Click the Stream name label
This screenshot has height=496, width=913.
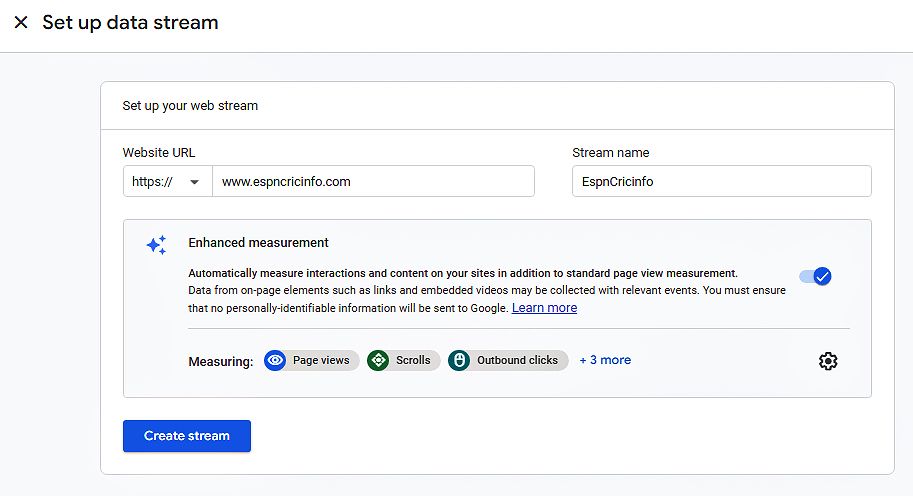(x=610, y=153)
